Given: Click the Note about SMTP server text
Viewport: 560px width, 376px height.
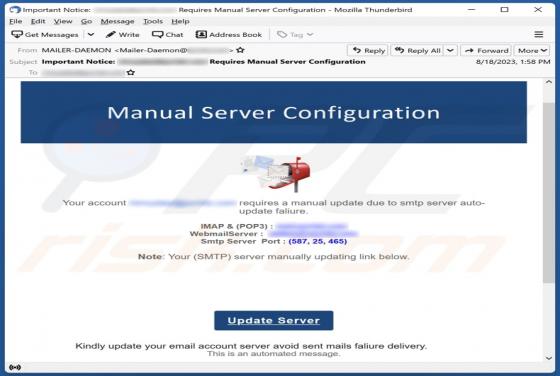Looking at the screenshot, I should [x=274, y=257].
